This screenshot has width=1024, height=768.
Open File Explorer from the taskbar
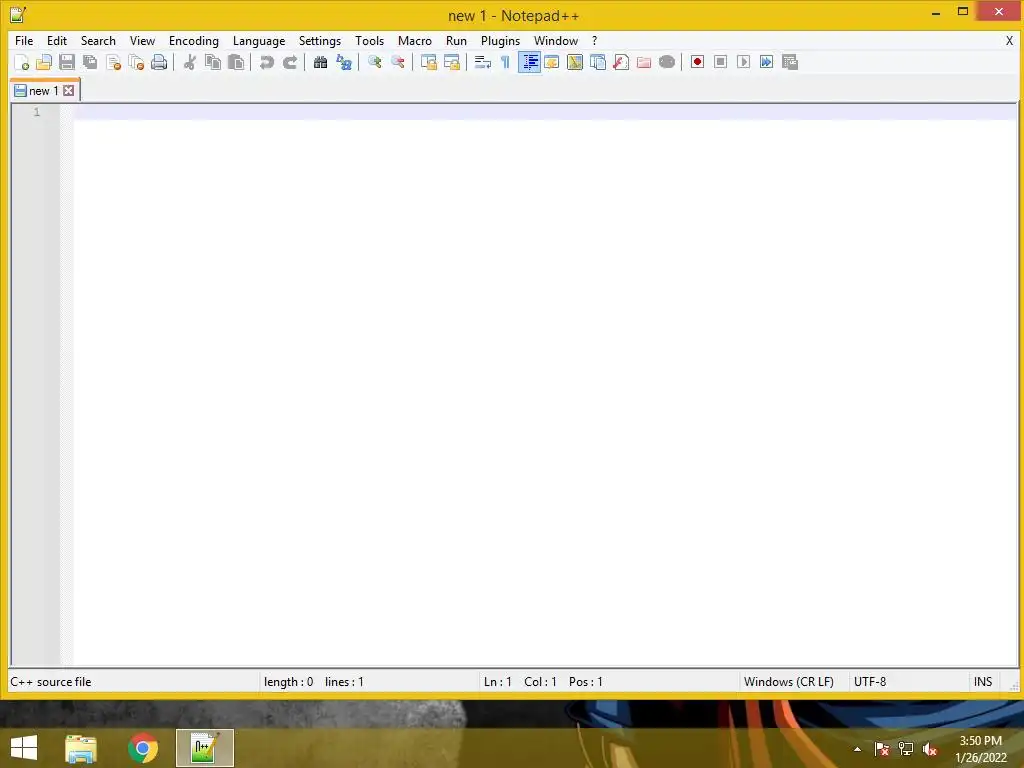[x=81, y=748]
